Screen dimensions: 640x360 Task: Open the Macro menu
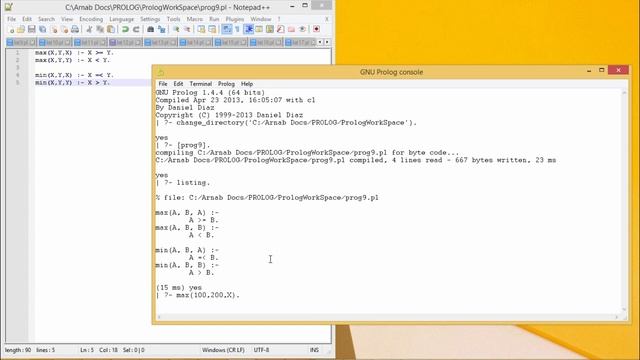(195, 19)
